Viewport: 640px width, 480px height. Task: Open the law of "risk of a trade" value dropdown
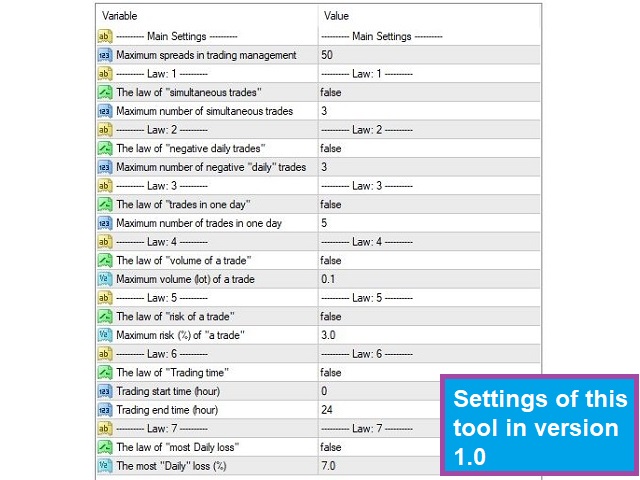click(x=331, y=316)
